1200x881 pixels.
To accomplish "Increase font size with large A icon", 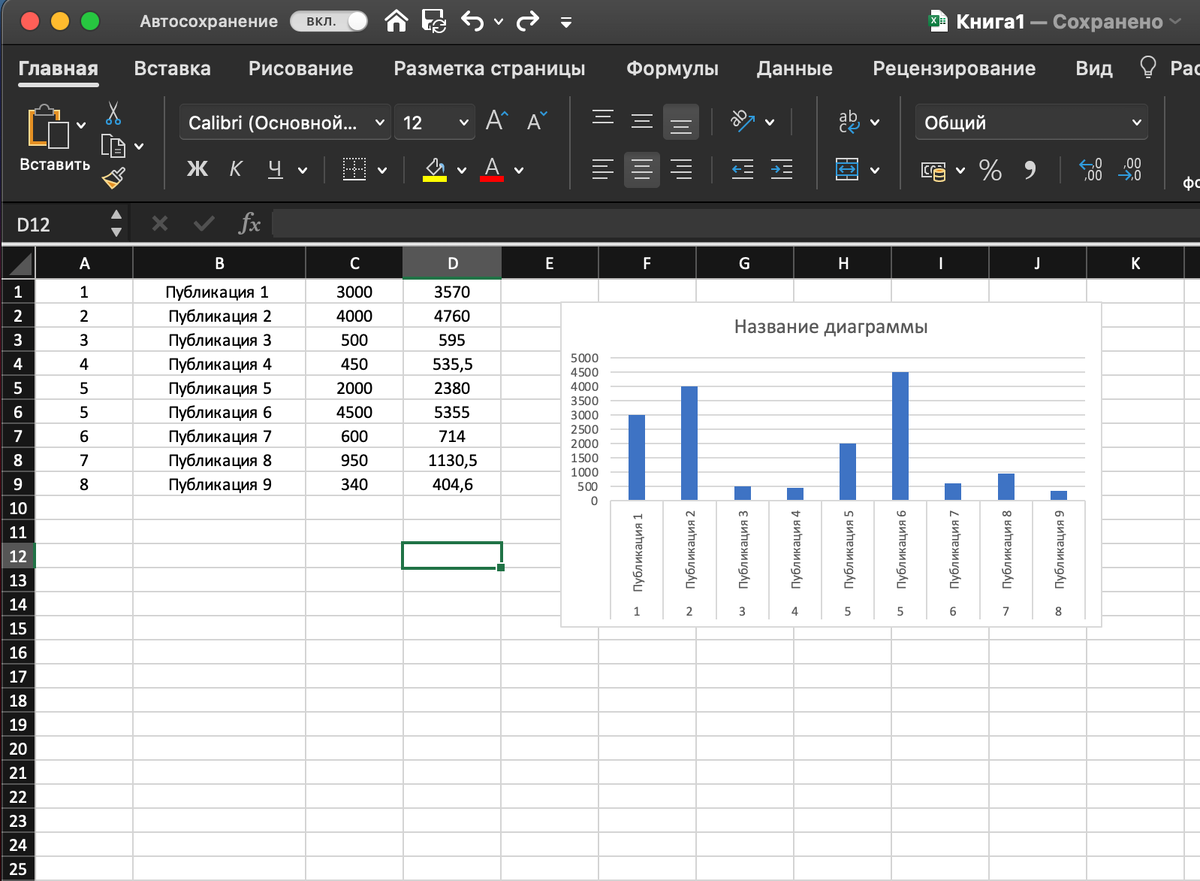I will [x=496, y=122].
